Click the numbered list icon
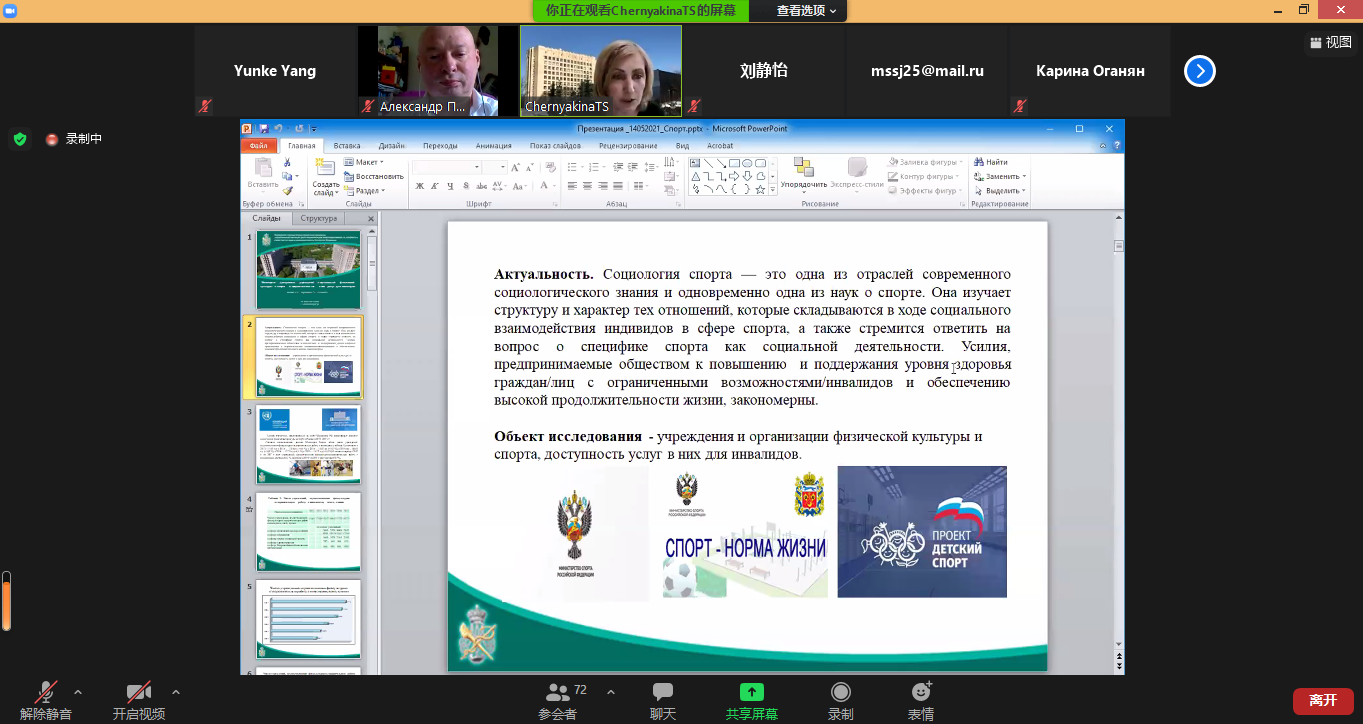 [x=594, y=167]
